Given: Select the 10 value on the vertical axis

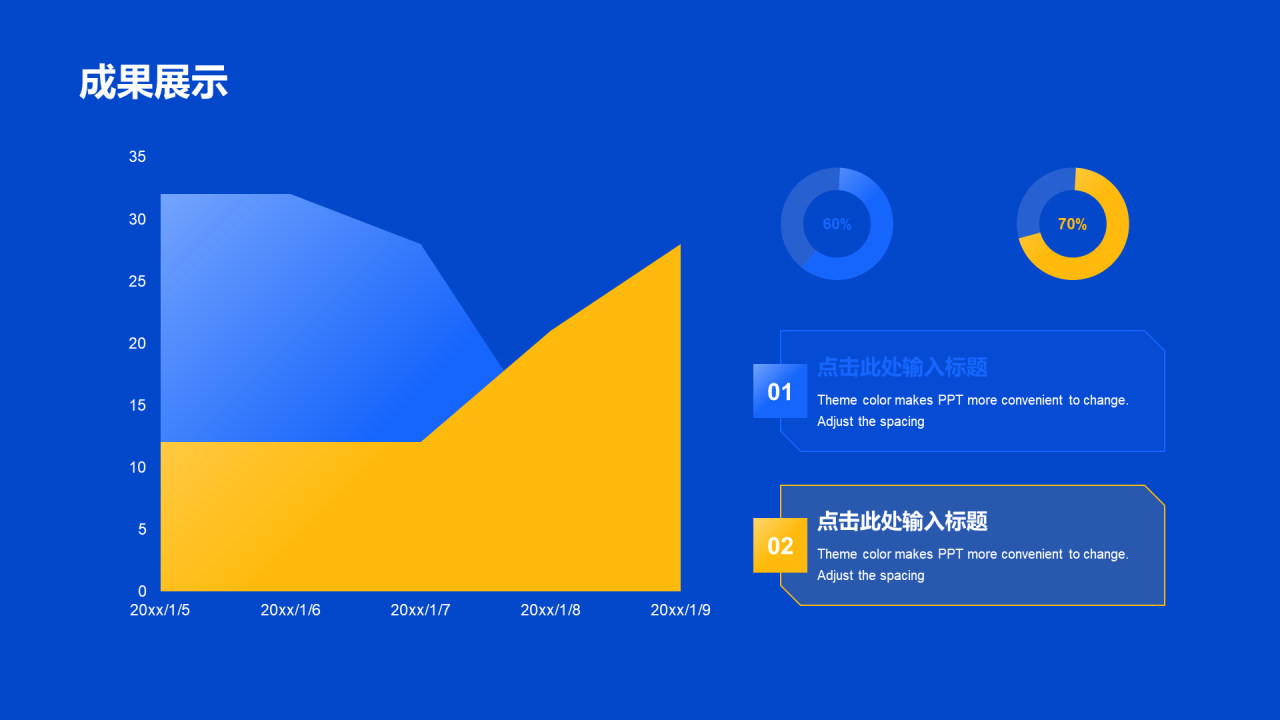Looking at the screenshot, I should (x=138, y=467).
